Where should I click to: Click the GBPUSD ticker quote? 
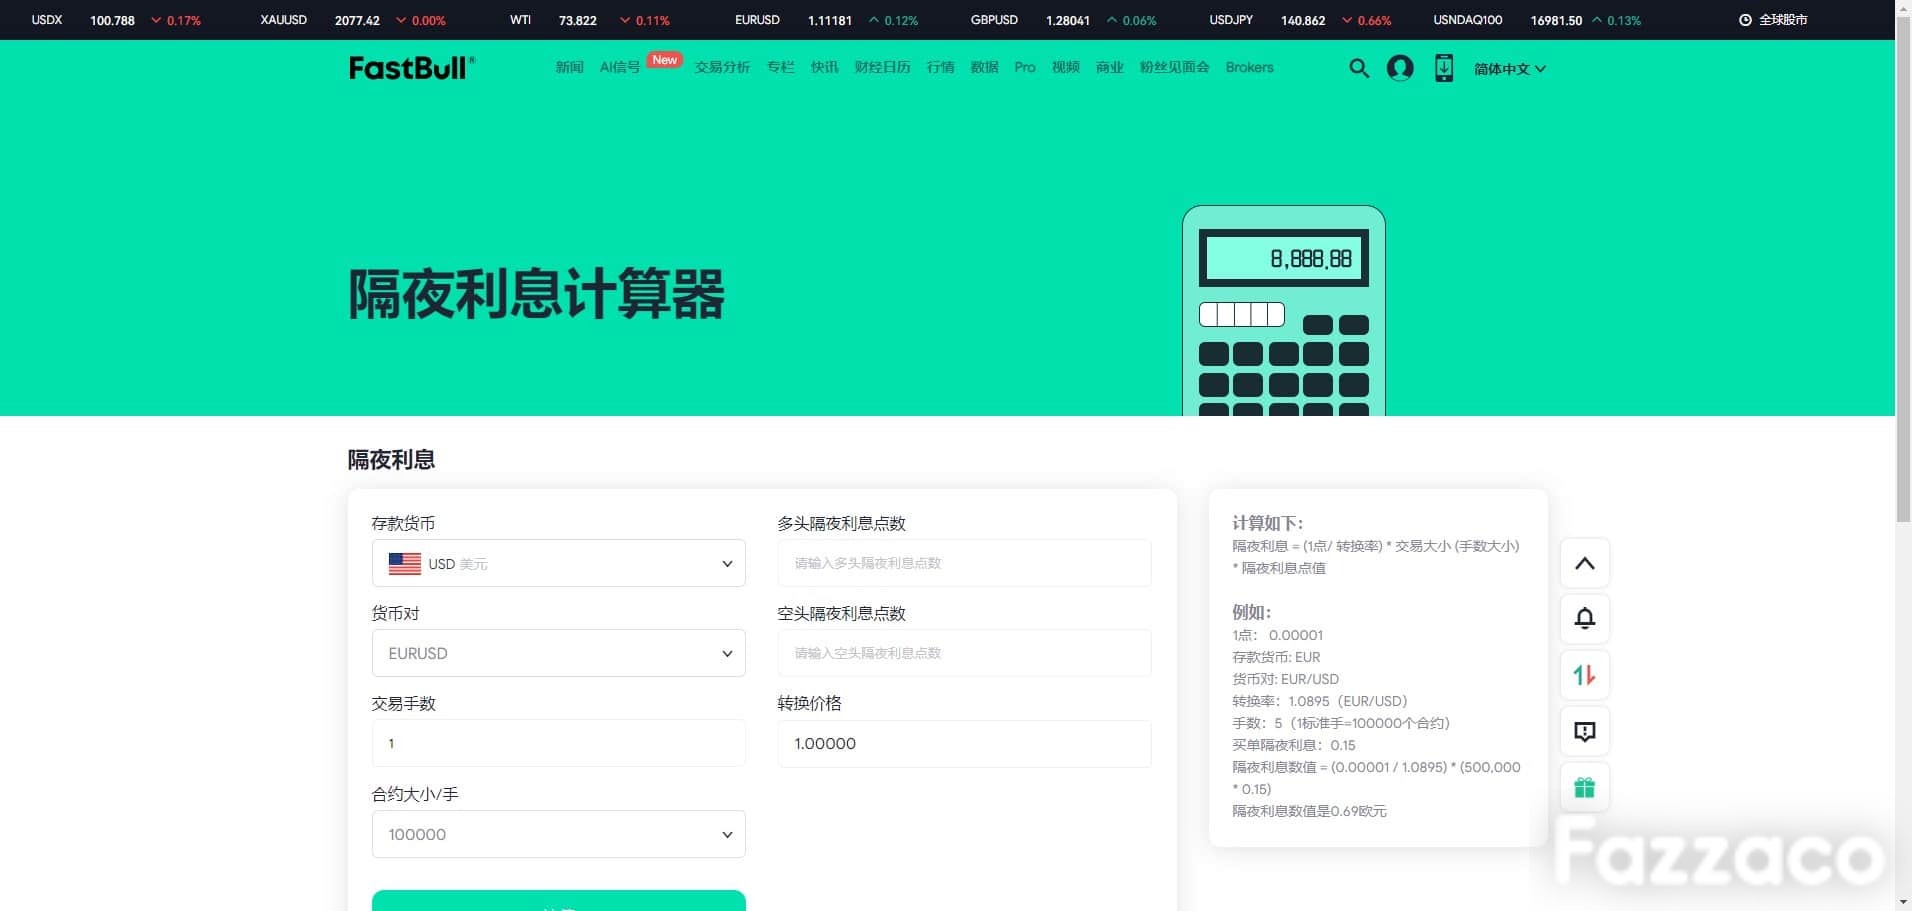[x=1063, y=20]
